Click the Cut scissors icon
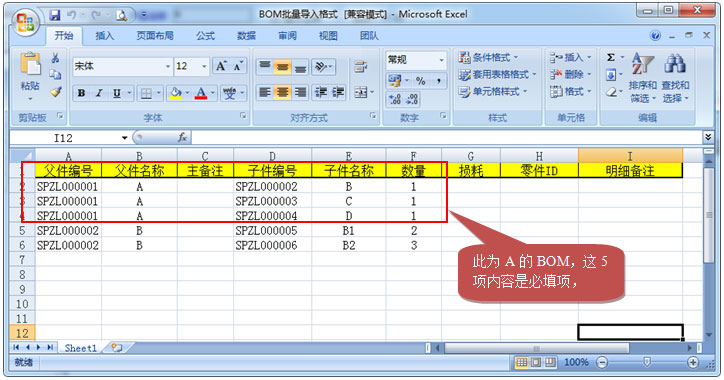Screen dimensions: 724x380 tap(55, 58)
